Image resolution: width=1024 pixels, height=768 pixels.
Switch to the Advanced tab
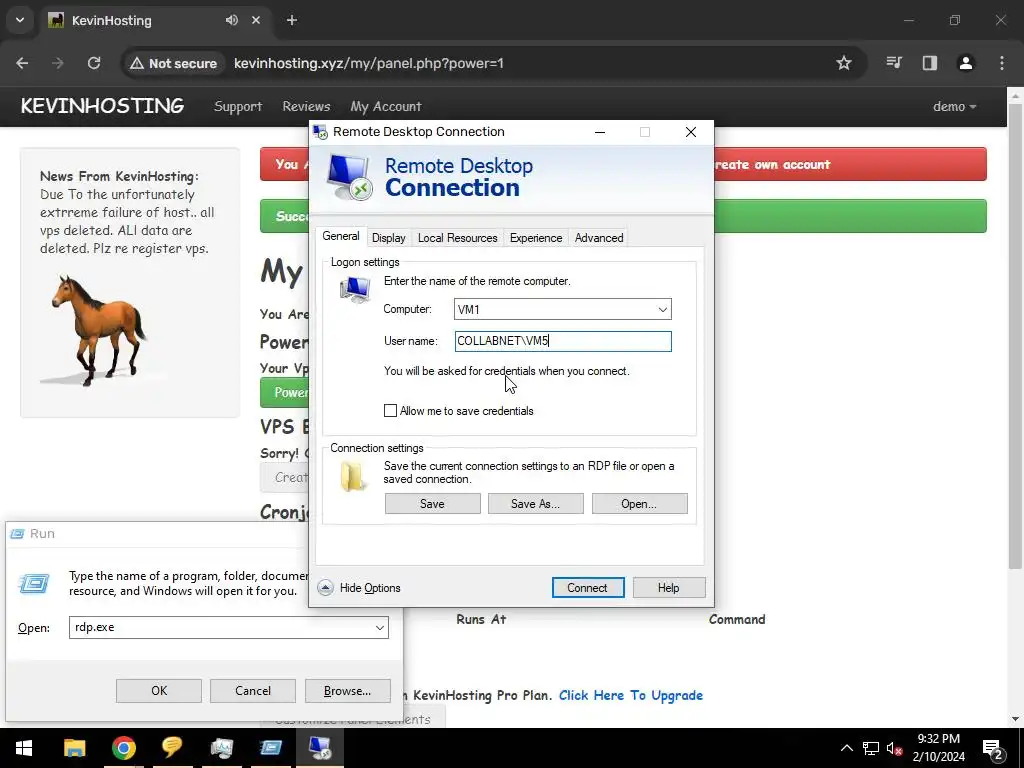[x=599, y=238]
